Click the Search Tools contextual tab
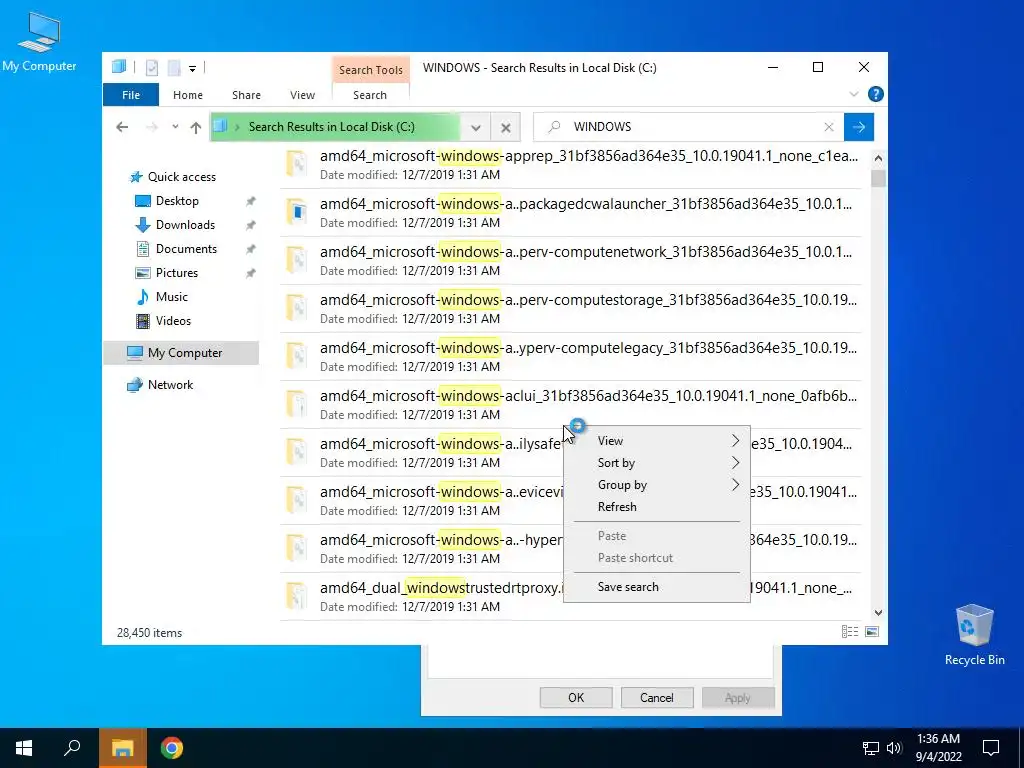The height and width of the screenshot is (768, 1024). tap(370, 70)
